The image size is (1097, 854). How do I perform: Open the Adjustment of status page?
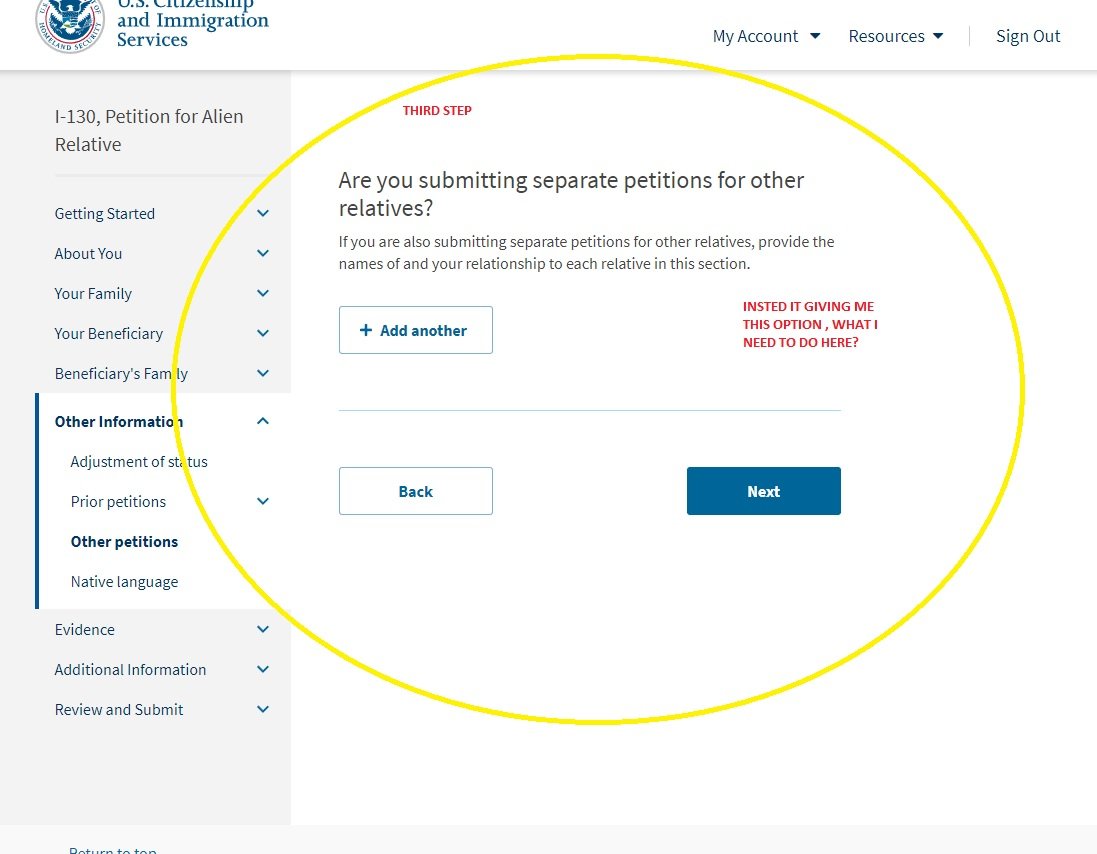(139, 462)
